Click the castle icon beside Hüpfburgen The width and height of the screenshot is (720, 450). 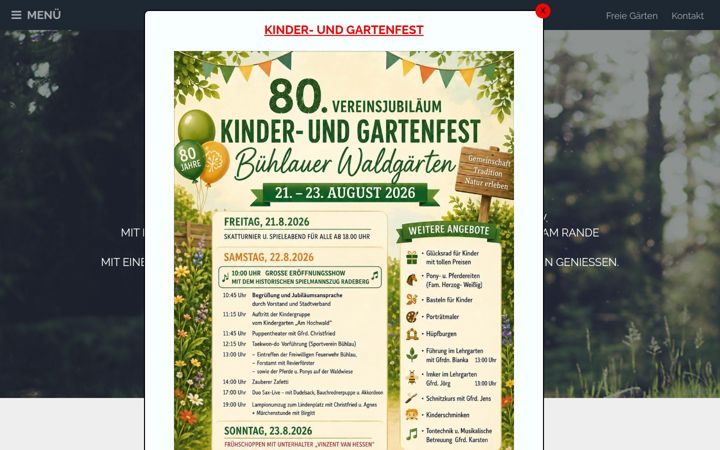pyautogui.click(x=411, y=334)
